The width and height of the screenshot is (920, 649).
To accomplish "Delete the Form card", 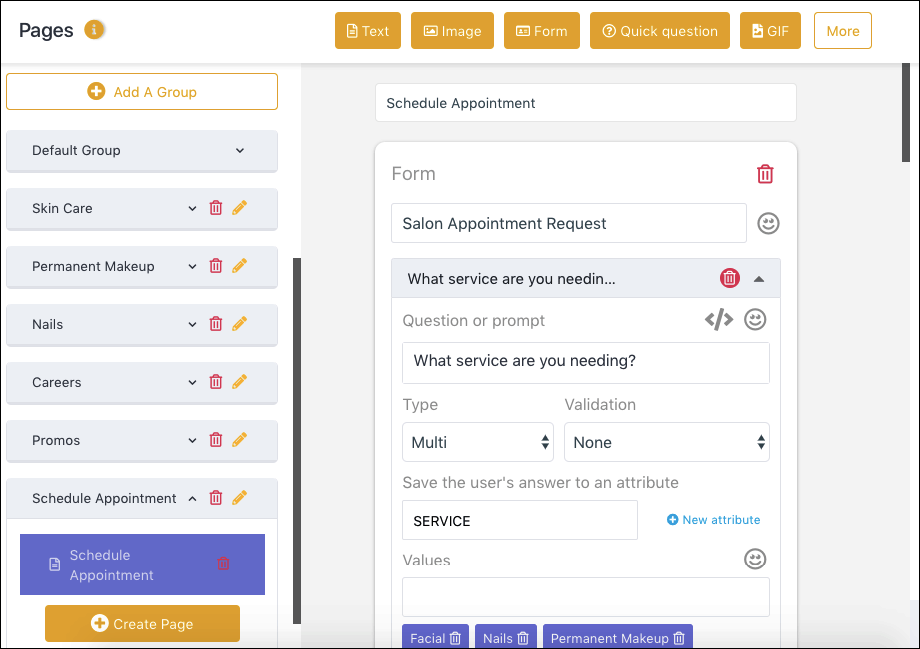I will click(x=765, y=174).
